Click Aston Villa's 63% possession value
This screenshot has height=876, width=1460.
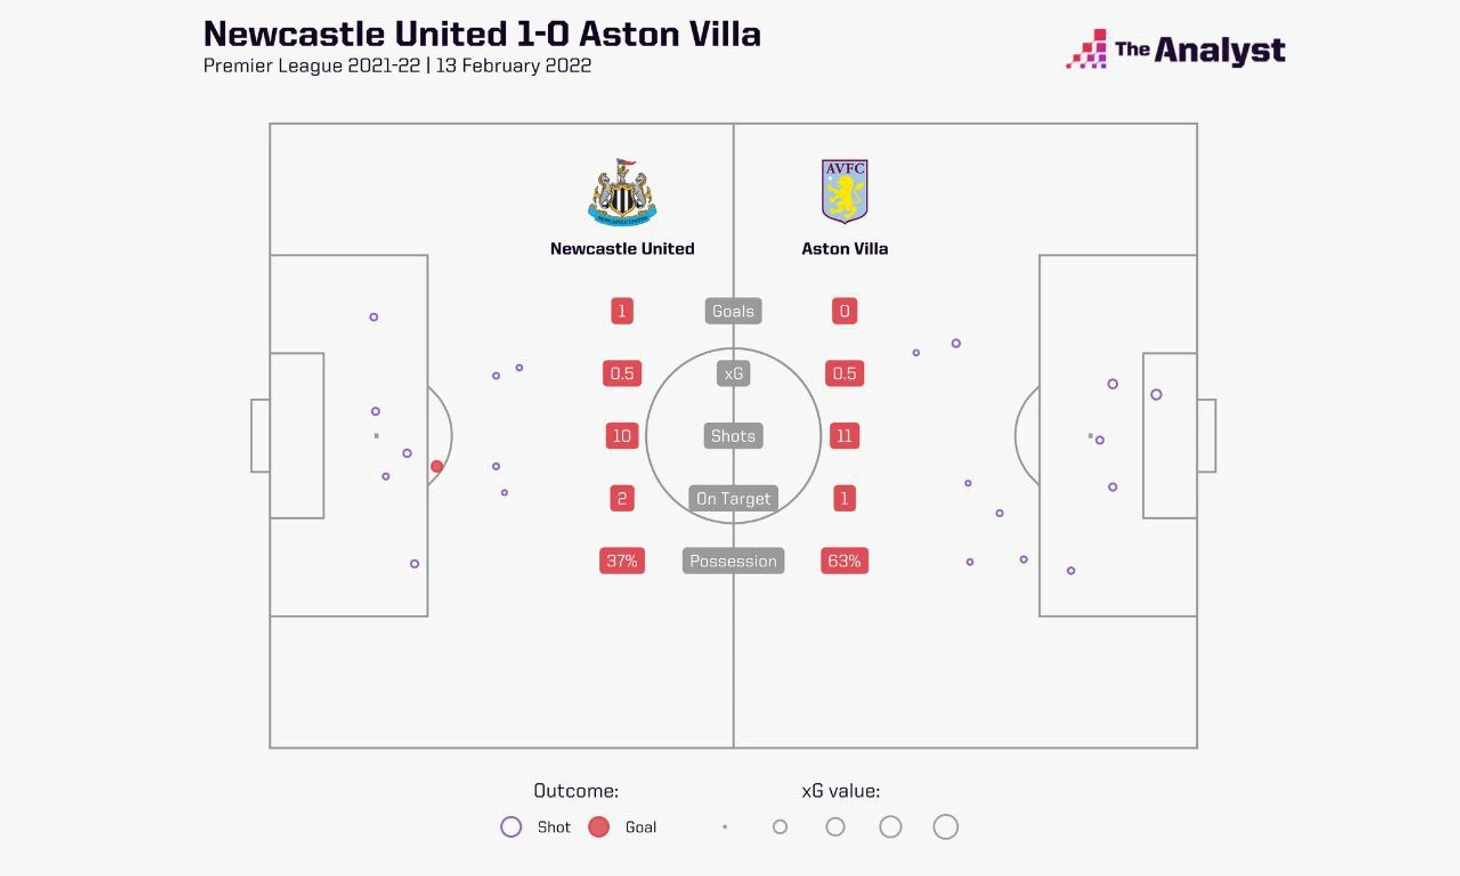point(844,561)
